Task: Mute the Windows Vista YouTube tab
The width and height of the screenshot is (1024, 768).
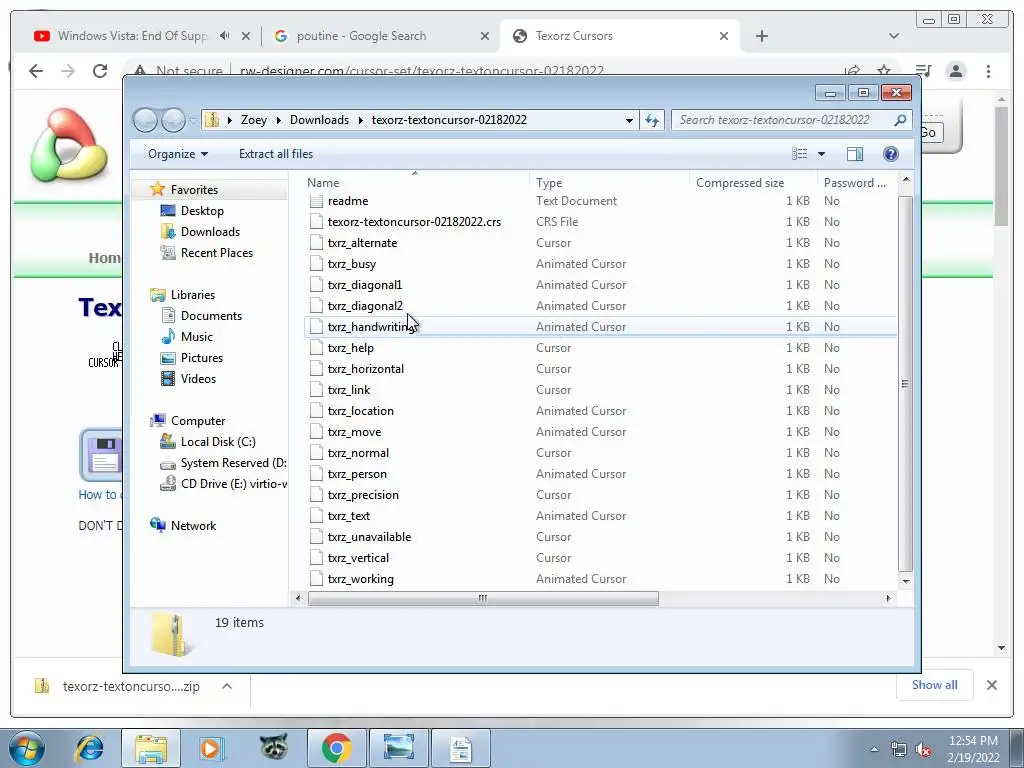Action: [x=225, y=36]
